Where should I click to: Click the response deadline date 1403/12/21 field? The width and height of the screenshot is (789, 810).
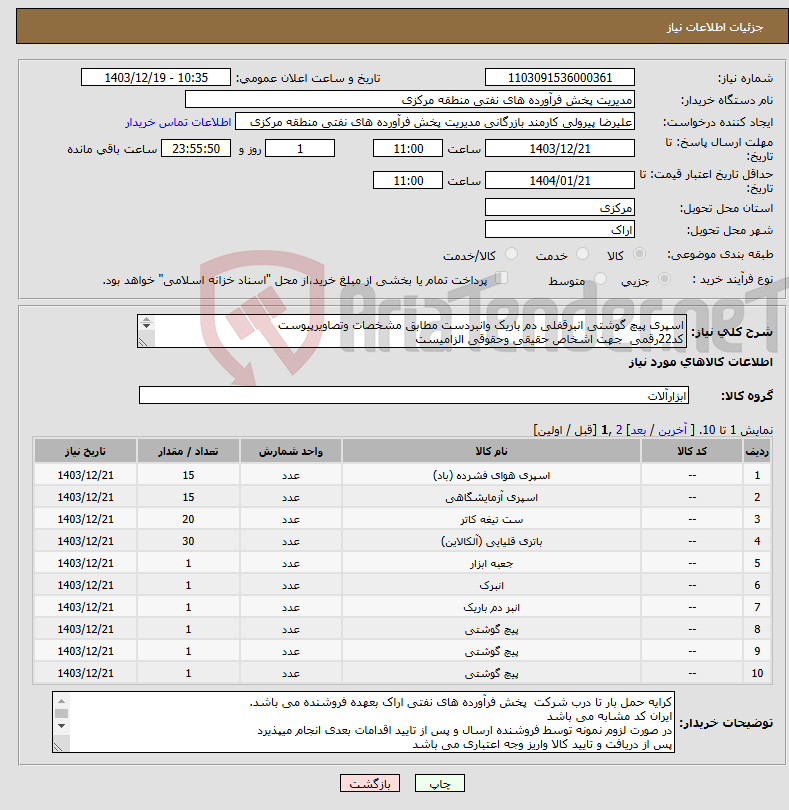click(560, 148)
